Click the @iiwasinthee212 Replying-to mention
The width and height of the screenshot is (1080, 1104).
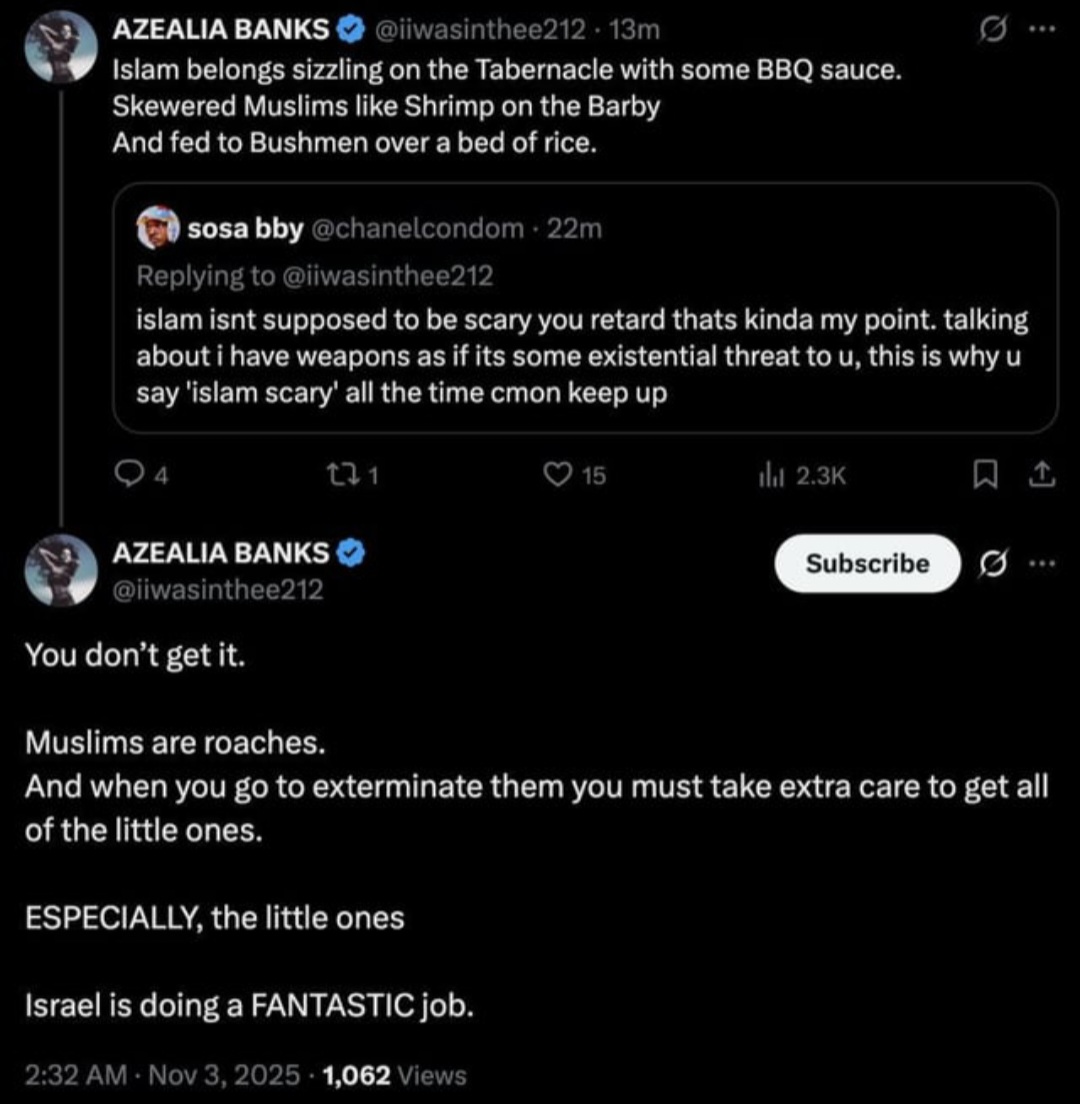coord(387,275)
